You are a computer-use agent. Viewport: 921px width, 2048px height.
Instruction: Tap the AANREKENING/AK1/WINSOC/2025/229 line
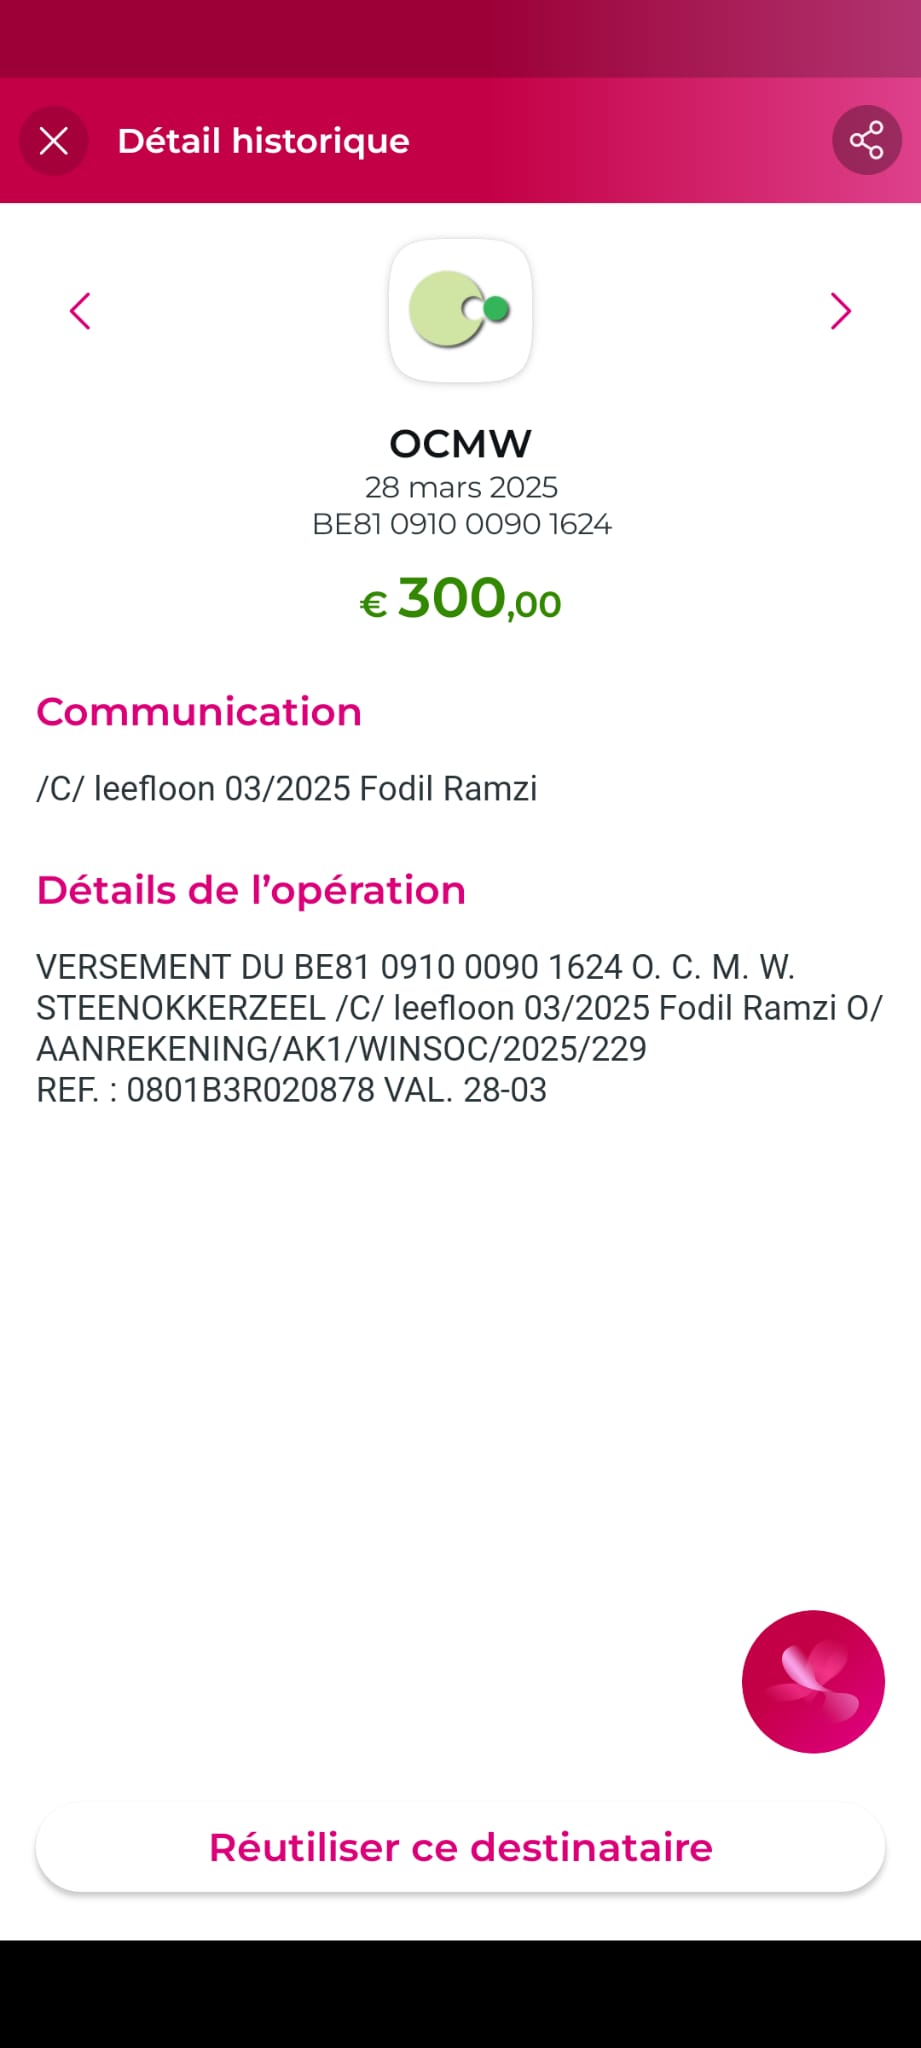341,1048
